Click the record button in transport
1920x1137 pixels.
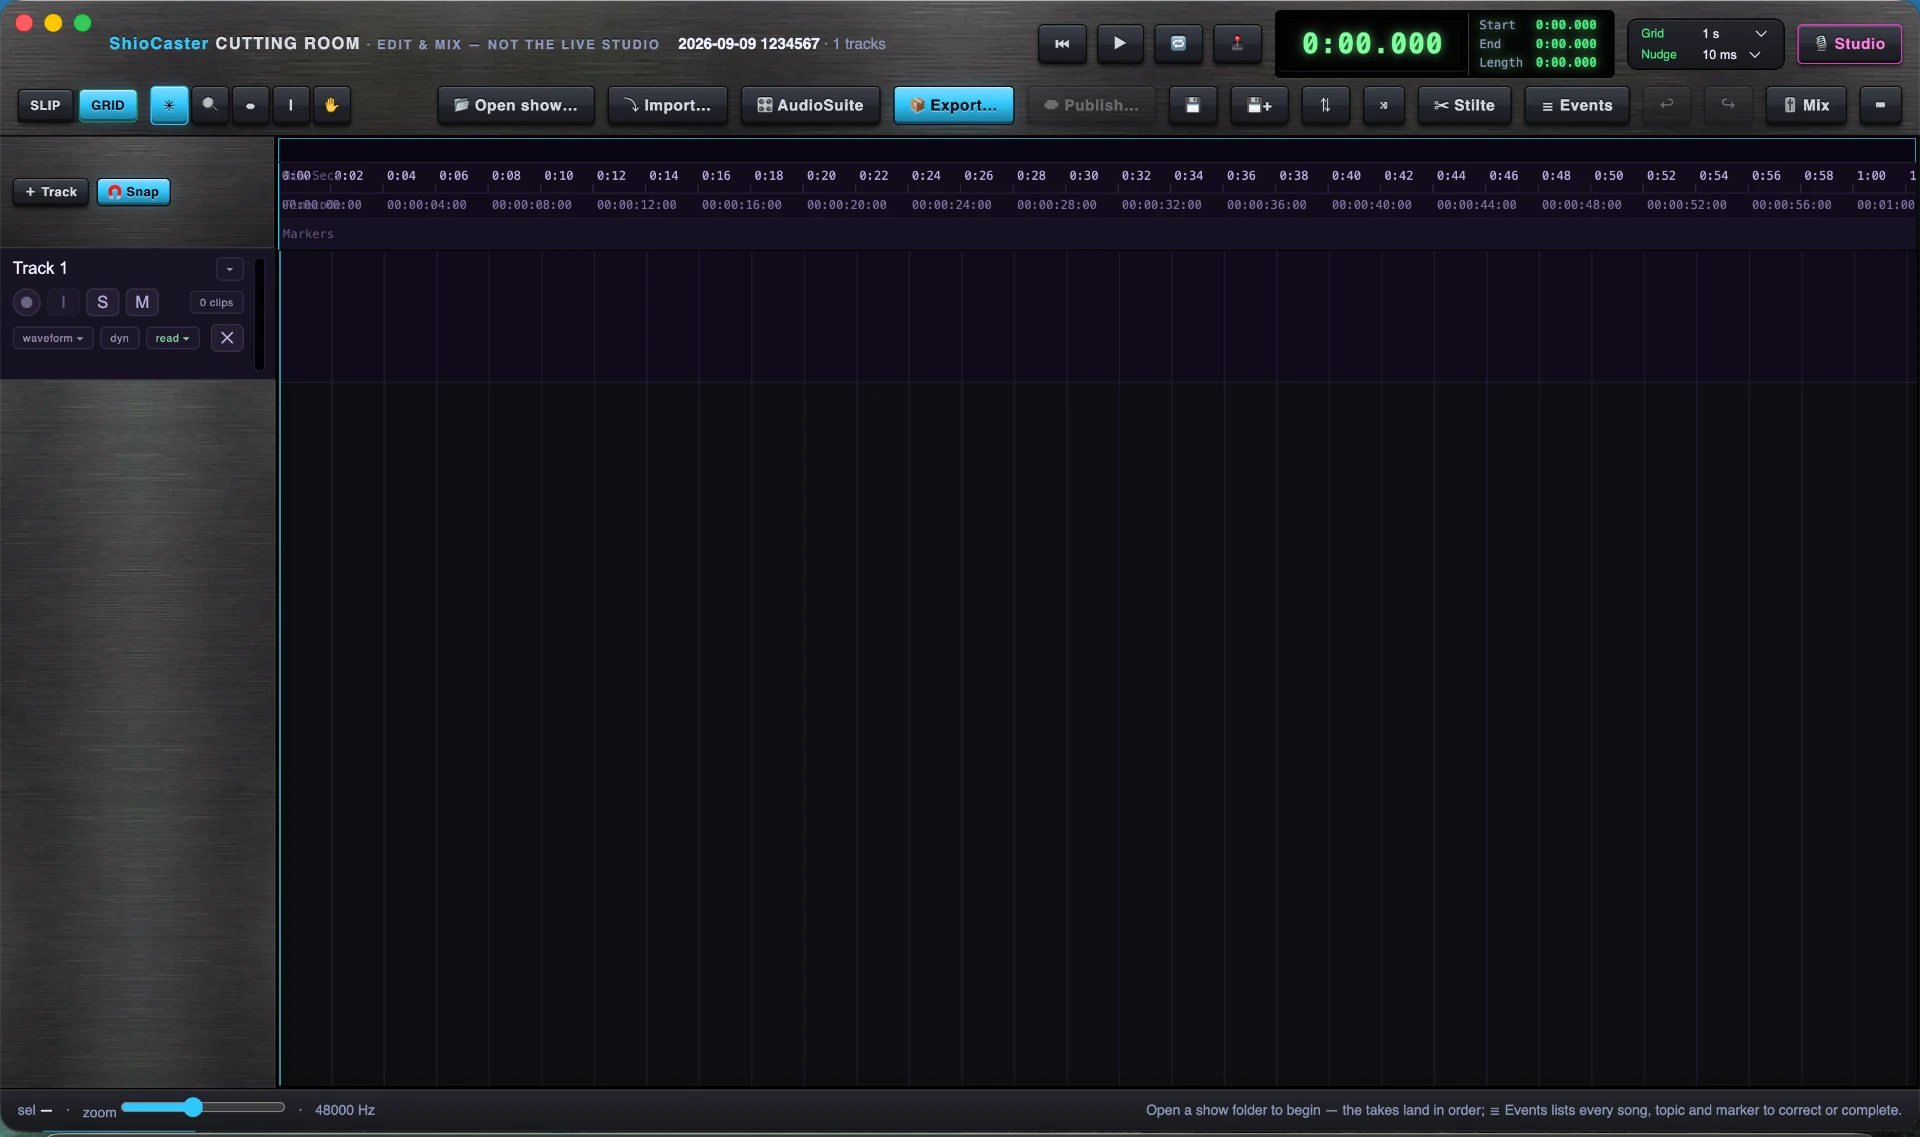[x=1237, y=44]
